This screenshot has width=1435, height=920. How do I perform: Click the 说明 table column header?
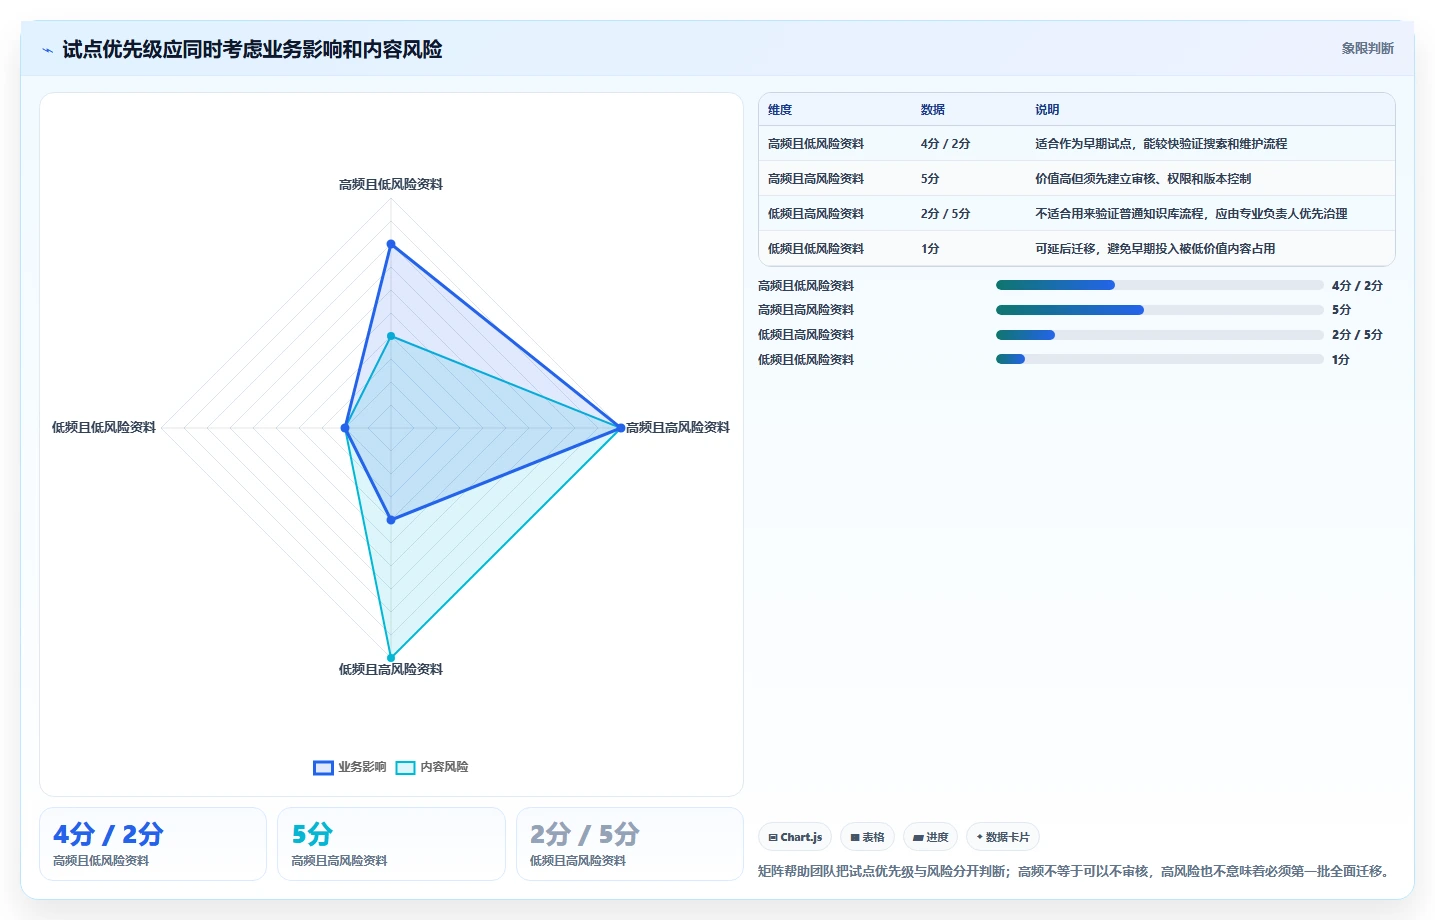point(1047,110)
